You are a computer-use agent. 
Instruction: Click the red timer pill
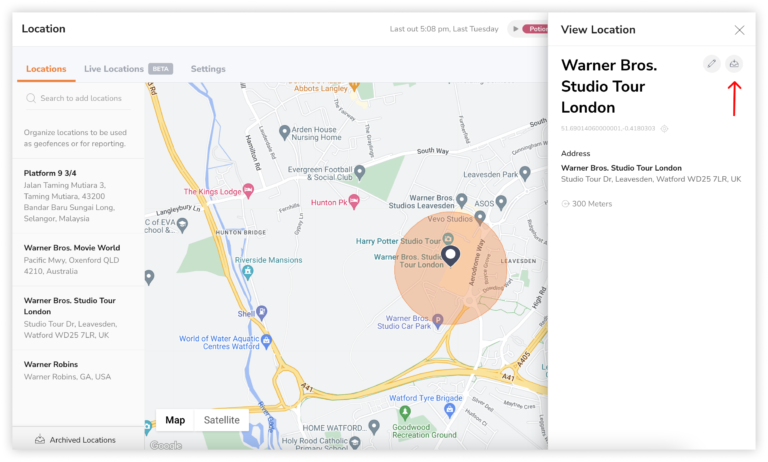coord(535,29)
